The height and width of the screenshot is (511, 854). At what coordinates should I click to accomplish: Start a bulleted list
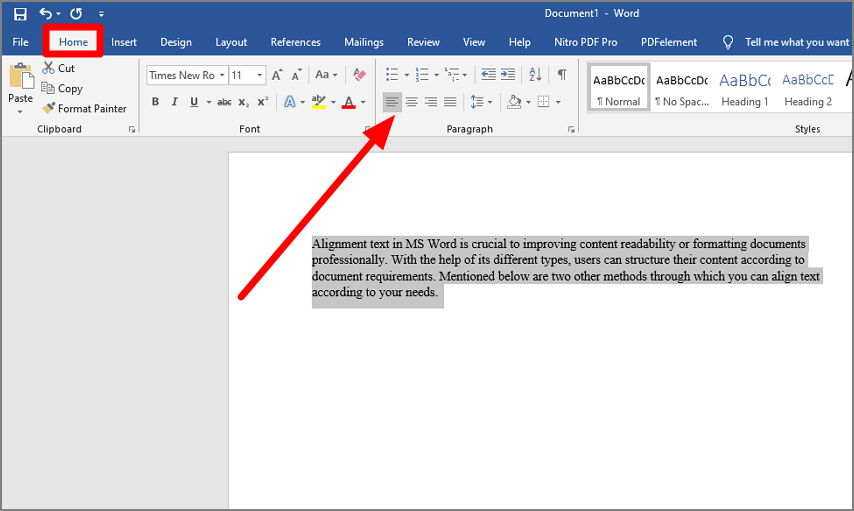392,75
